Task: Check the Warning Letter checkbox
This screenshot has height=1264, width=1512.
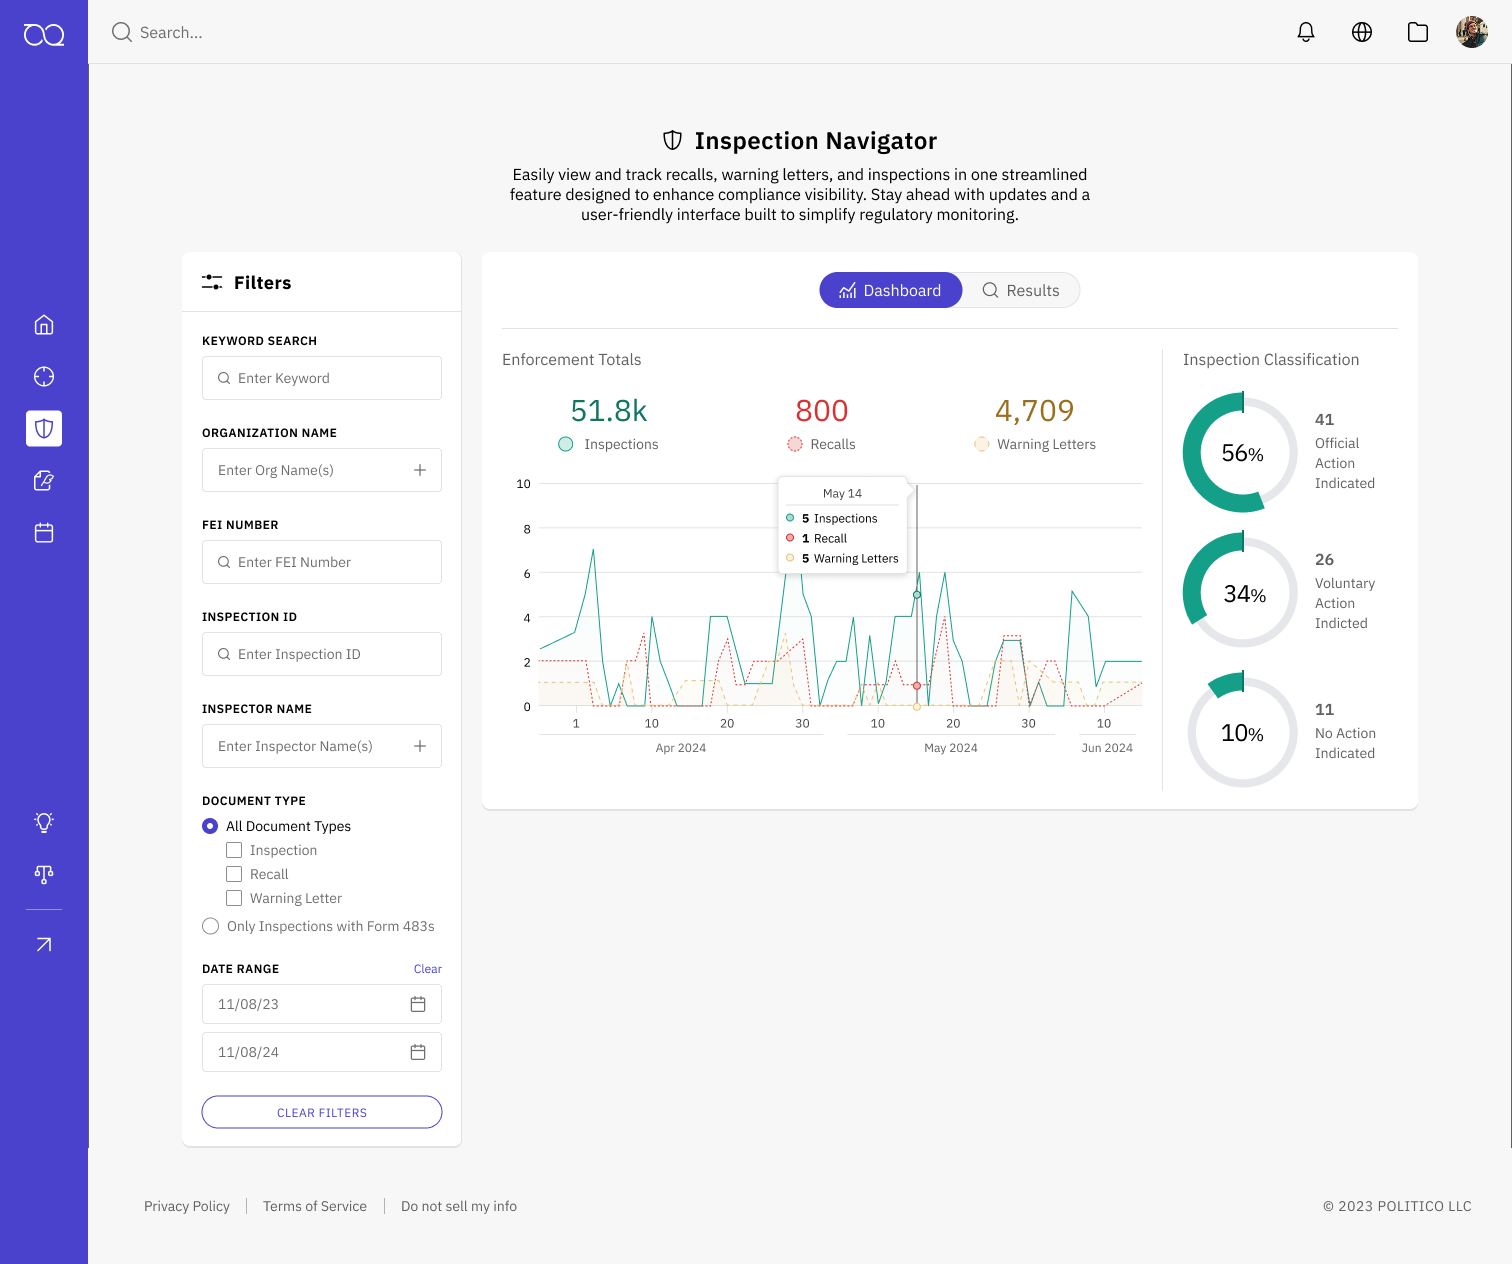Action: [234, 898]
